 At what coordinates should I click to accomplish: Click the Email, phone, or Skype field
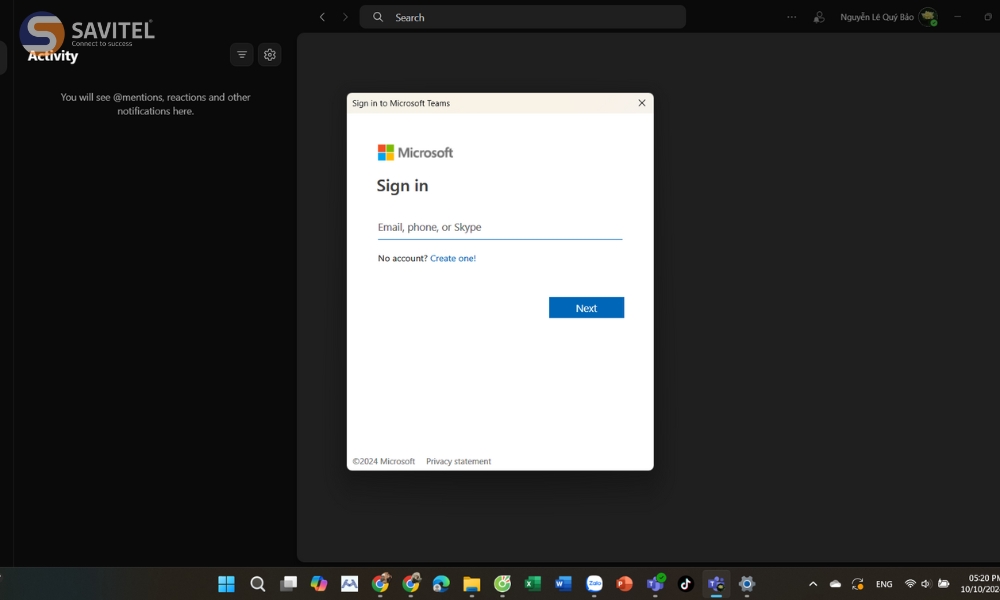click(499, 227)
